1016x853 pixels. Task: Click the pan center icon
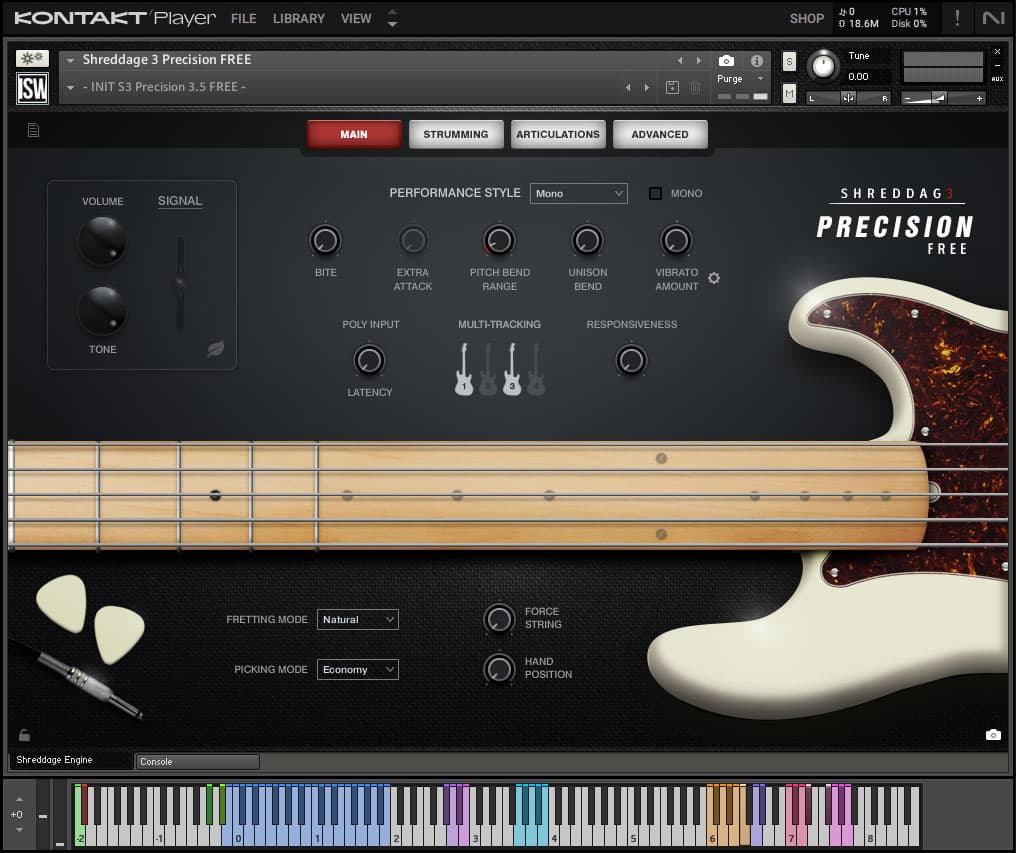[x=848, y=98]
